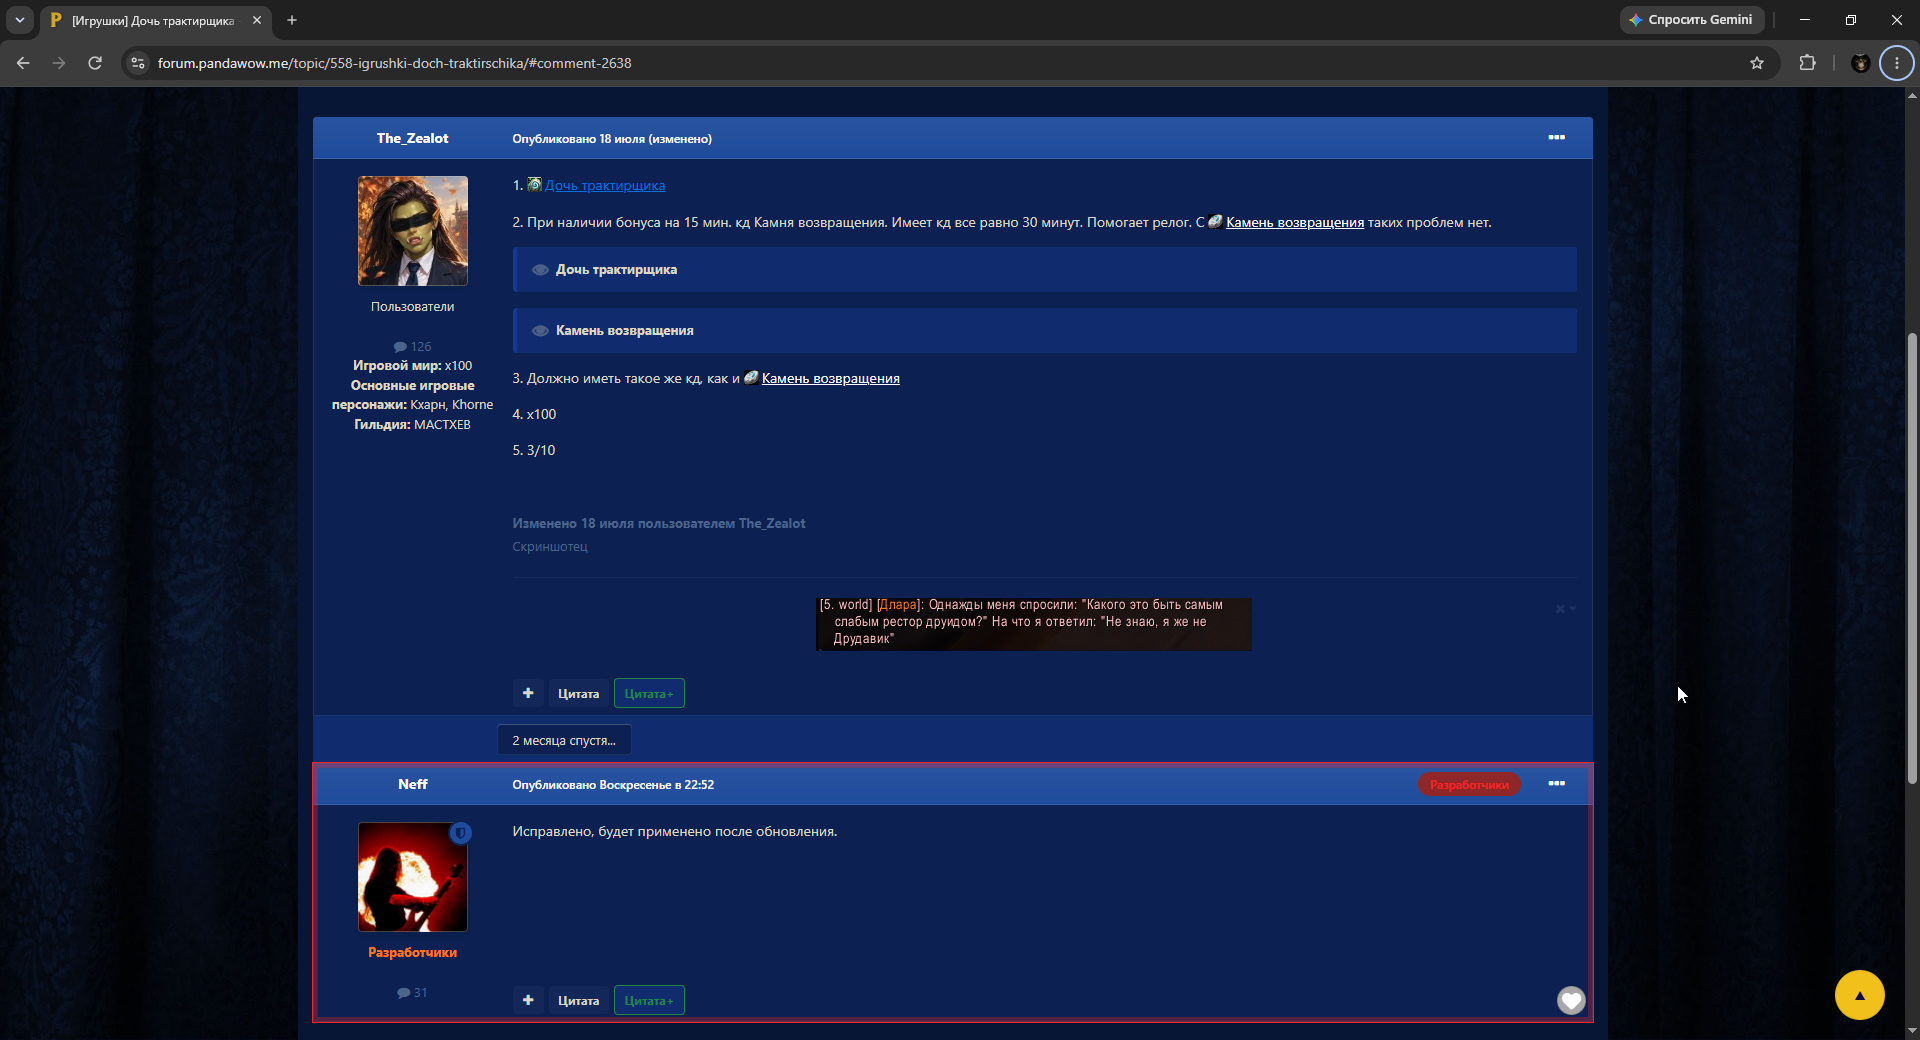
Task: Open The_Zealot's avatar image
Action: coord(412,231)
